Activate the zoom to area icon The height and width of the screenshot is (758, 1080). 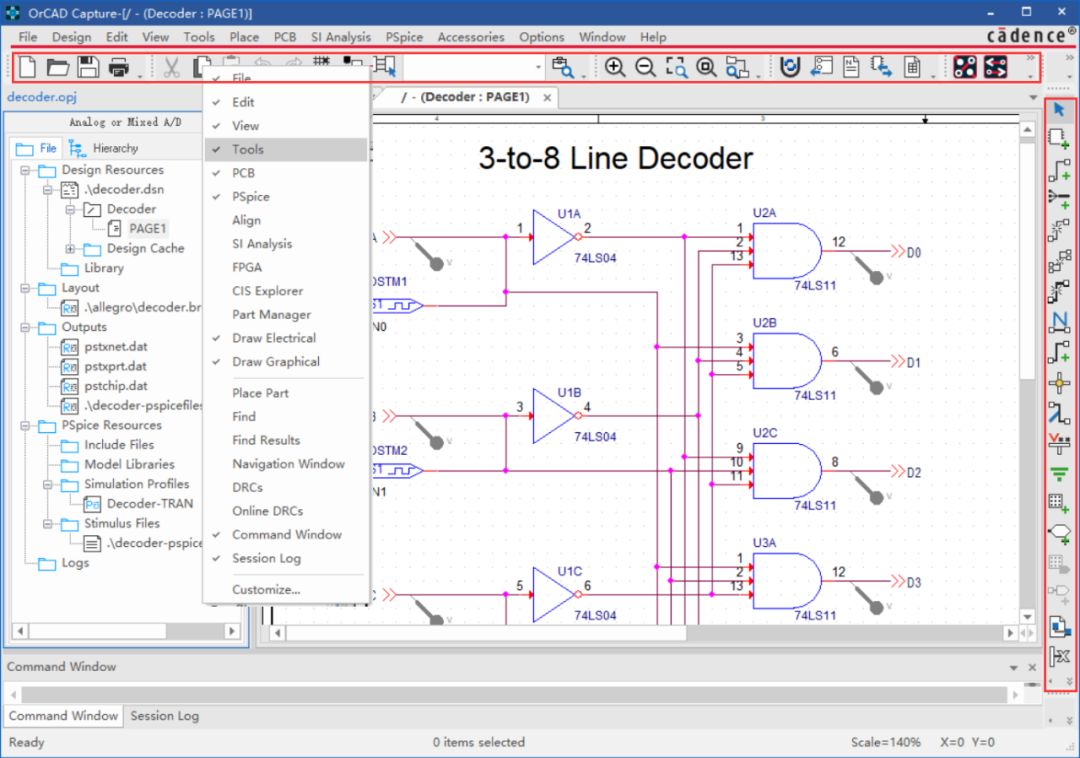pyautogui.click(x=676, y=67)
